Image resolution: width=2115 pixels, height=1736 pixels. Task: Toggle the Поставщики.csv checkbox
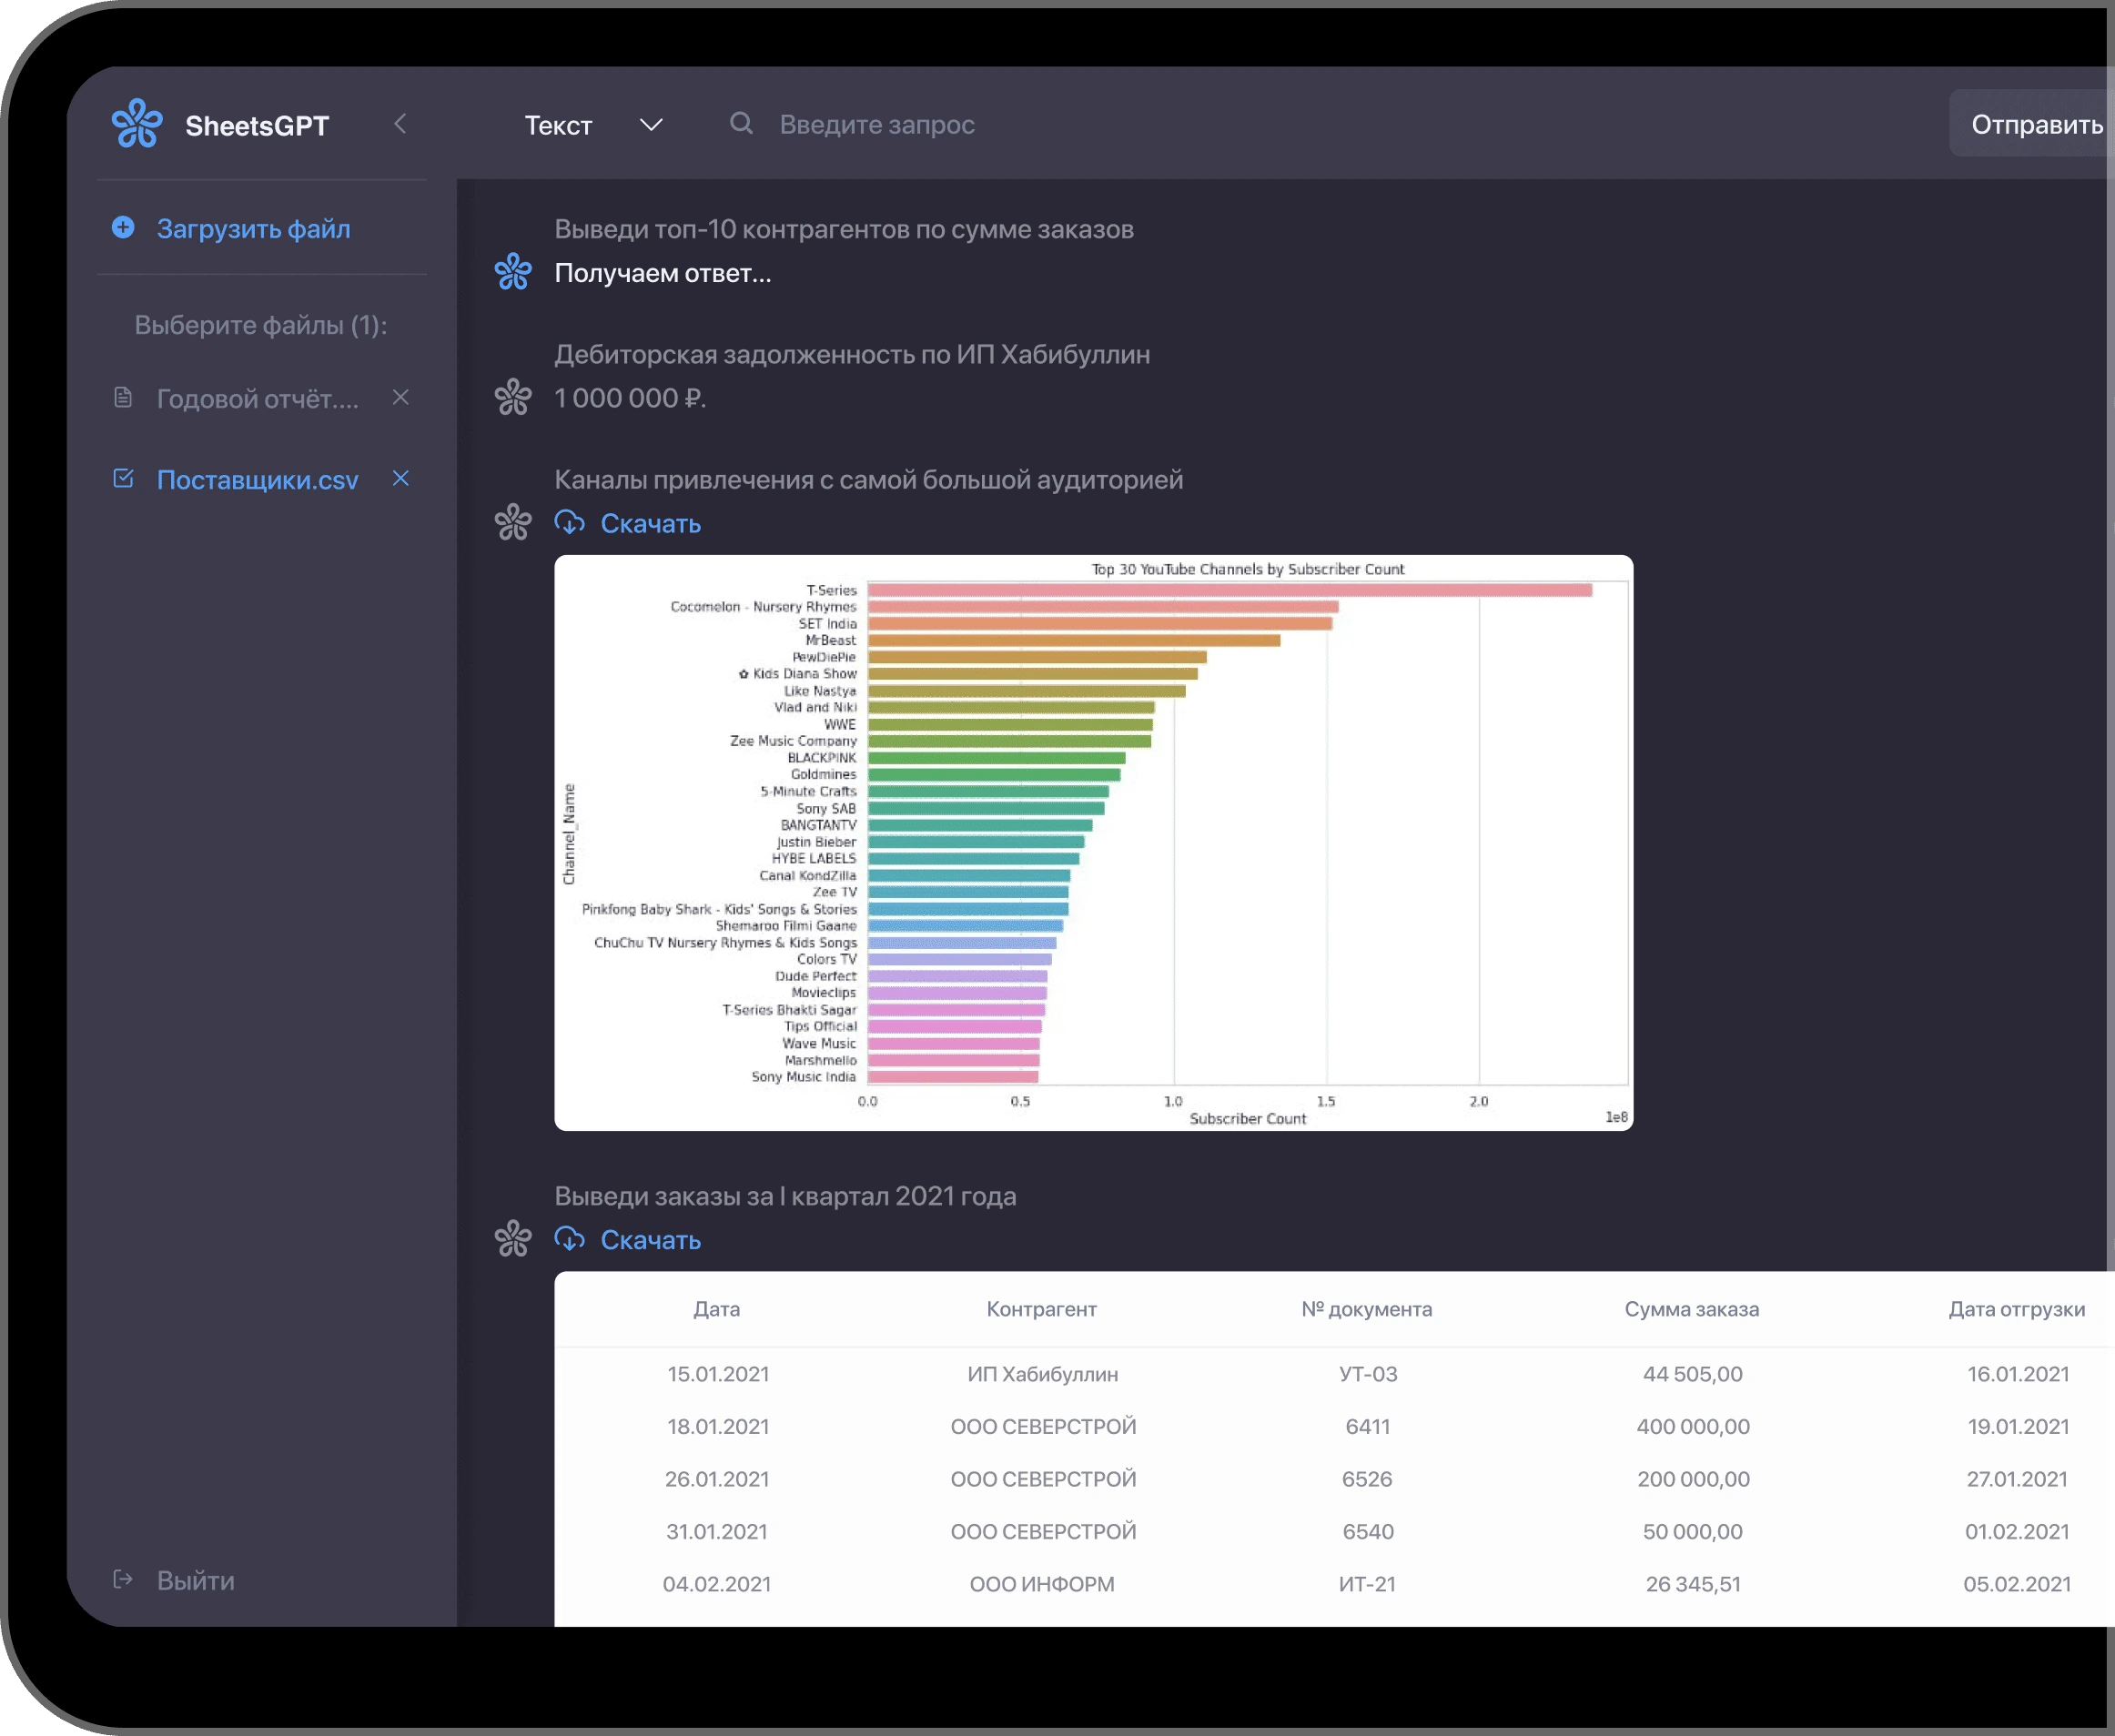pyautogui.click(x=123, y=479)
